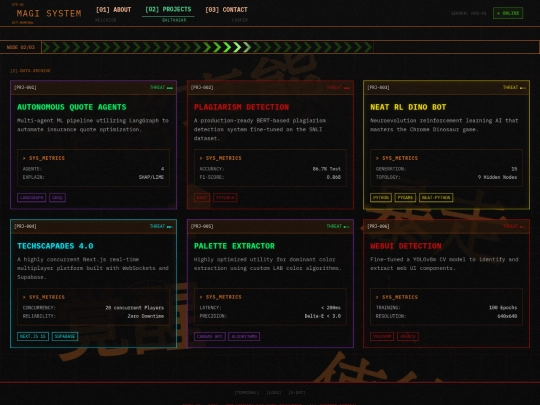540x405 pixels.
Task: Click the THREAT indicator on PRJ-005 card
Action: click(338, 226)
